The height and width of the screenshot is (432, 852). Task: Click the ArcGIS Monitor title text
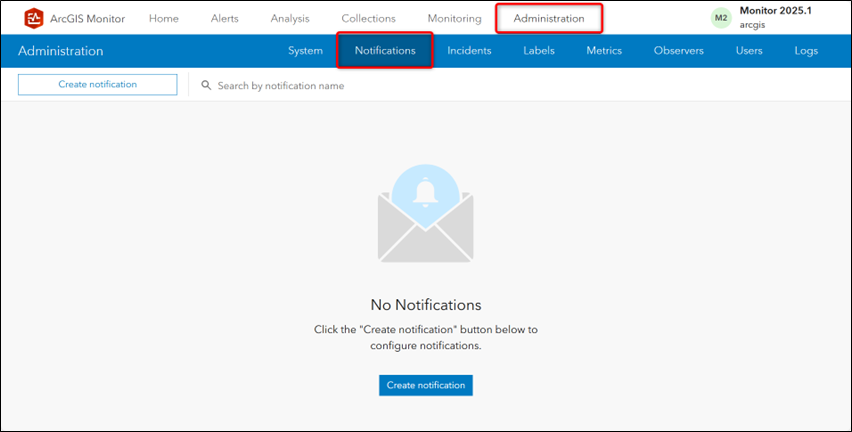87,18
